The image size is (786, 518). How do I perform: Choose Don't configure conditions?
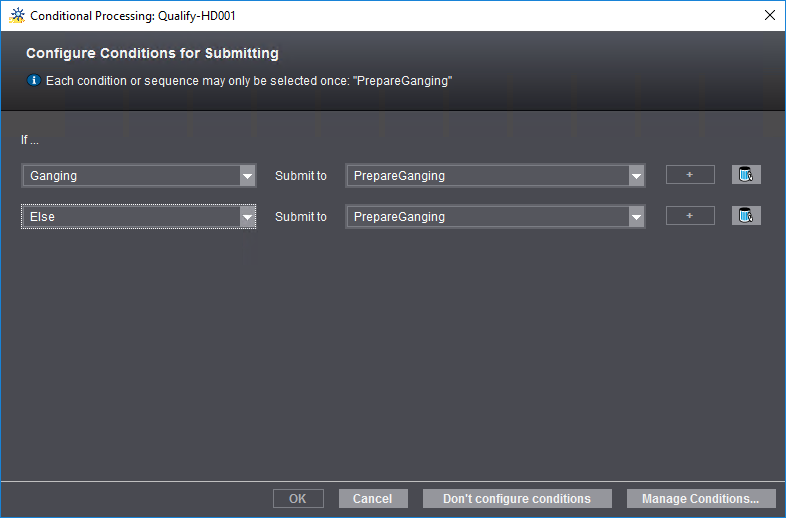click(516, 498)
